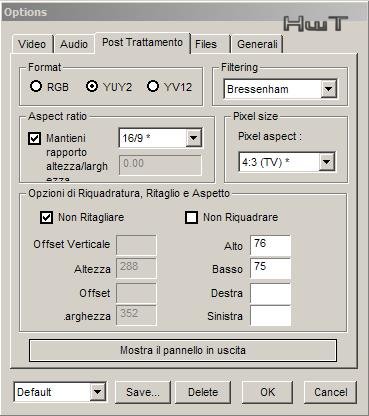This screenshot has width=369, height=416.
Task: Click Mostra il pannello in uscita button
Action: pos(183,350)
